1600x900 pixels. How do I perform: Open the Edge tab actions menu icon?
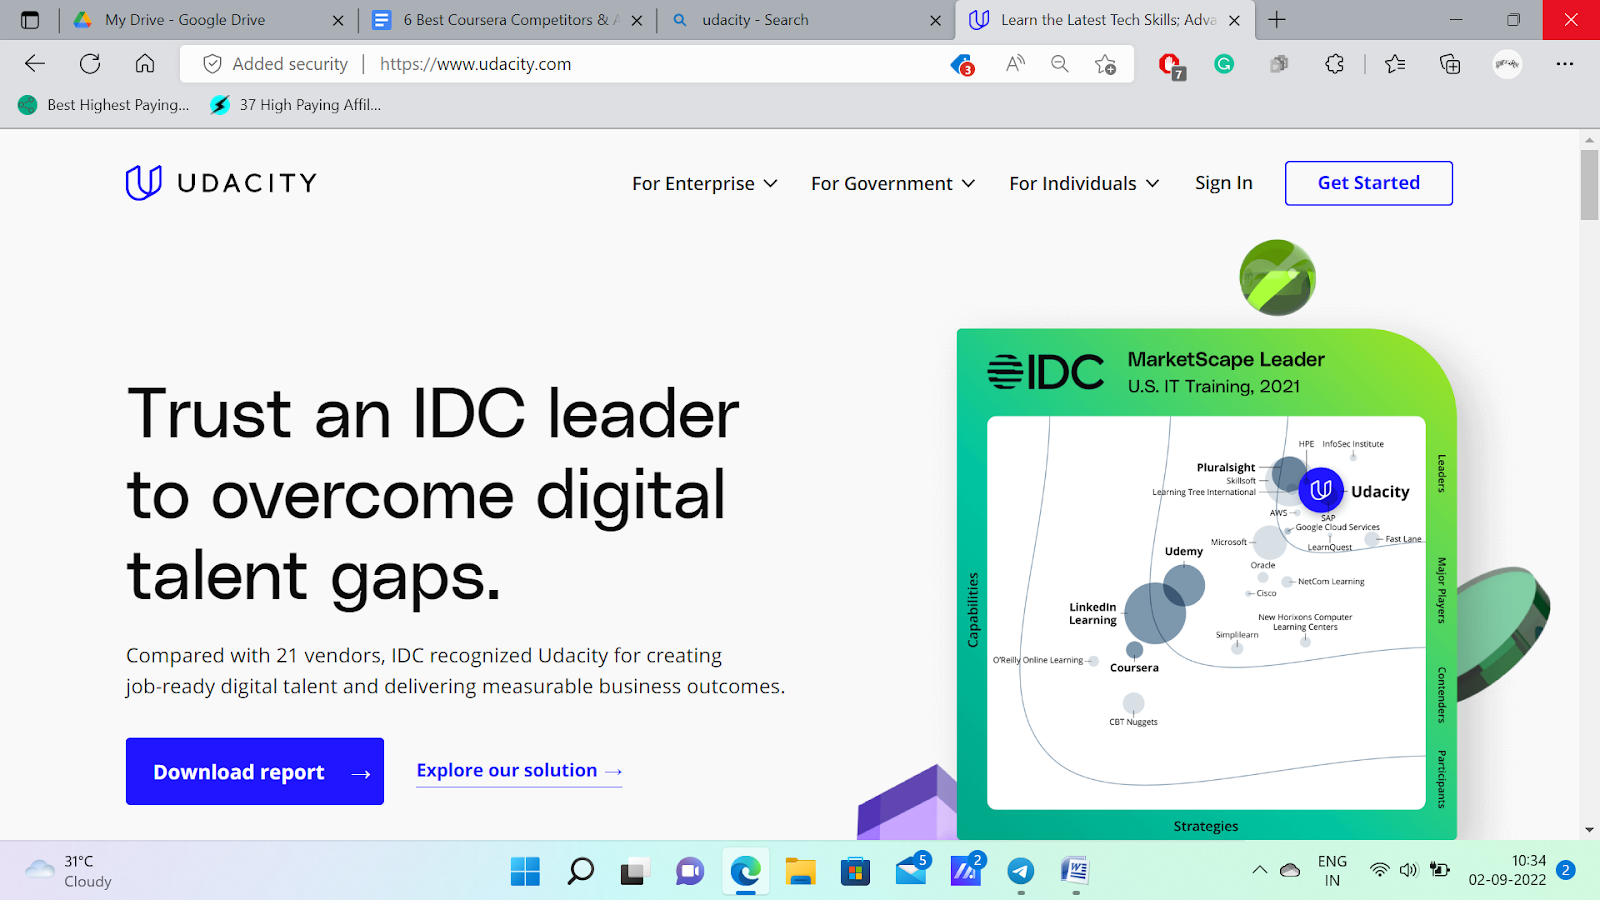[x=30, y=20]
